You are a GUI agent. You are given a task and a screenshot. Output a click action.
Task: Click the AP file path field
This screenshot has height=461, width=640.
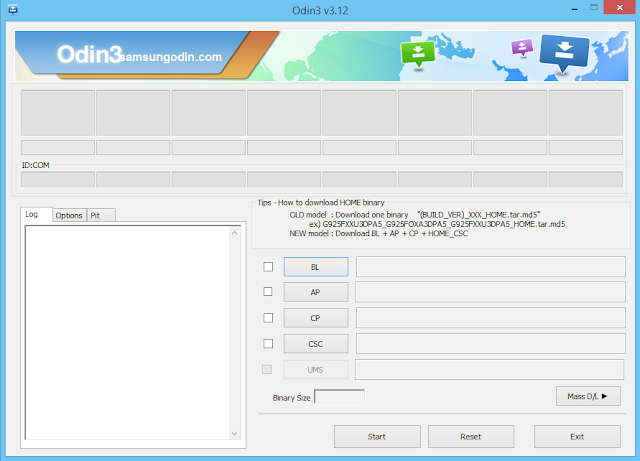491,292
